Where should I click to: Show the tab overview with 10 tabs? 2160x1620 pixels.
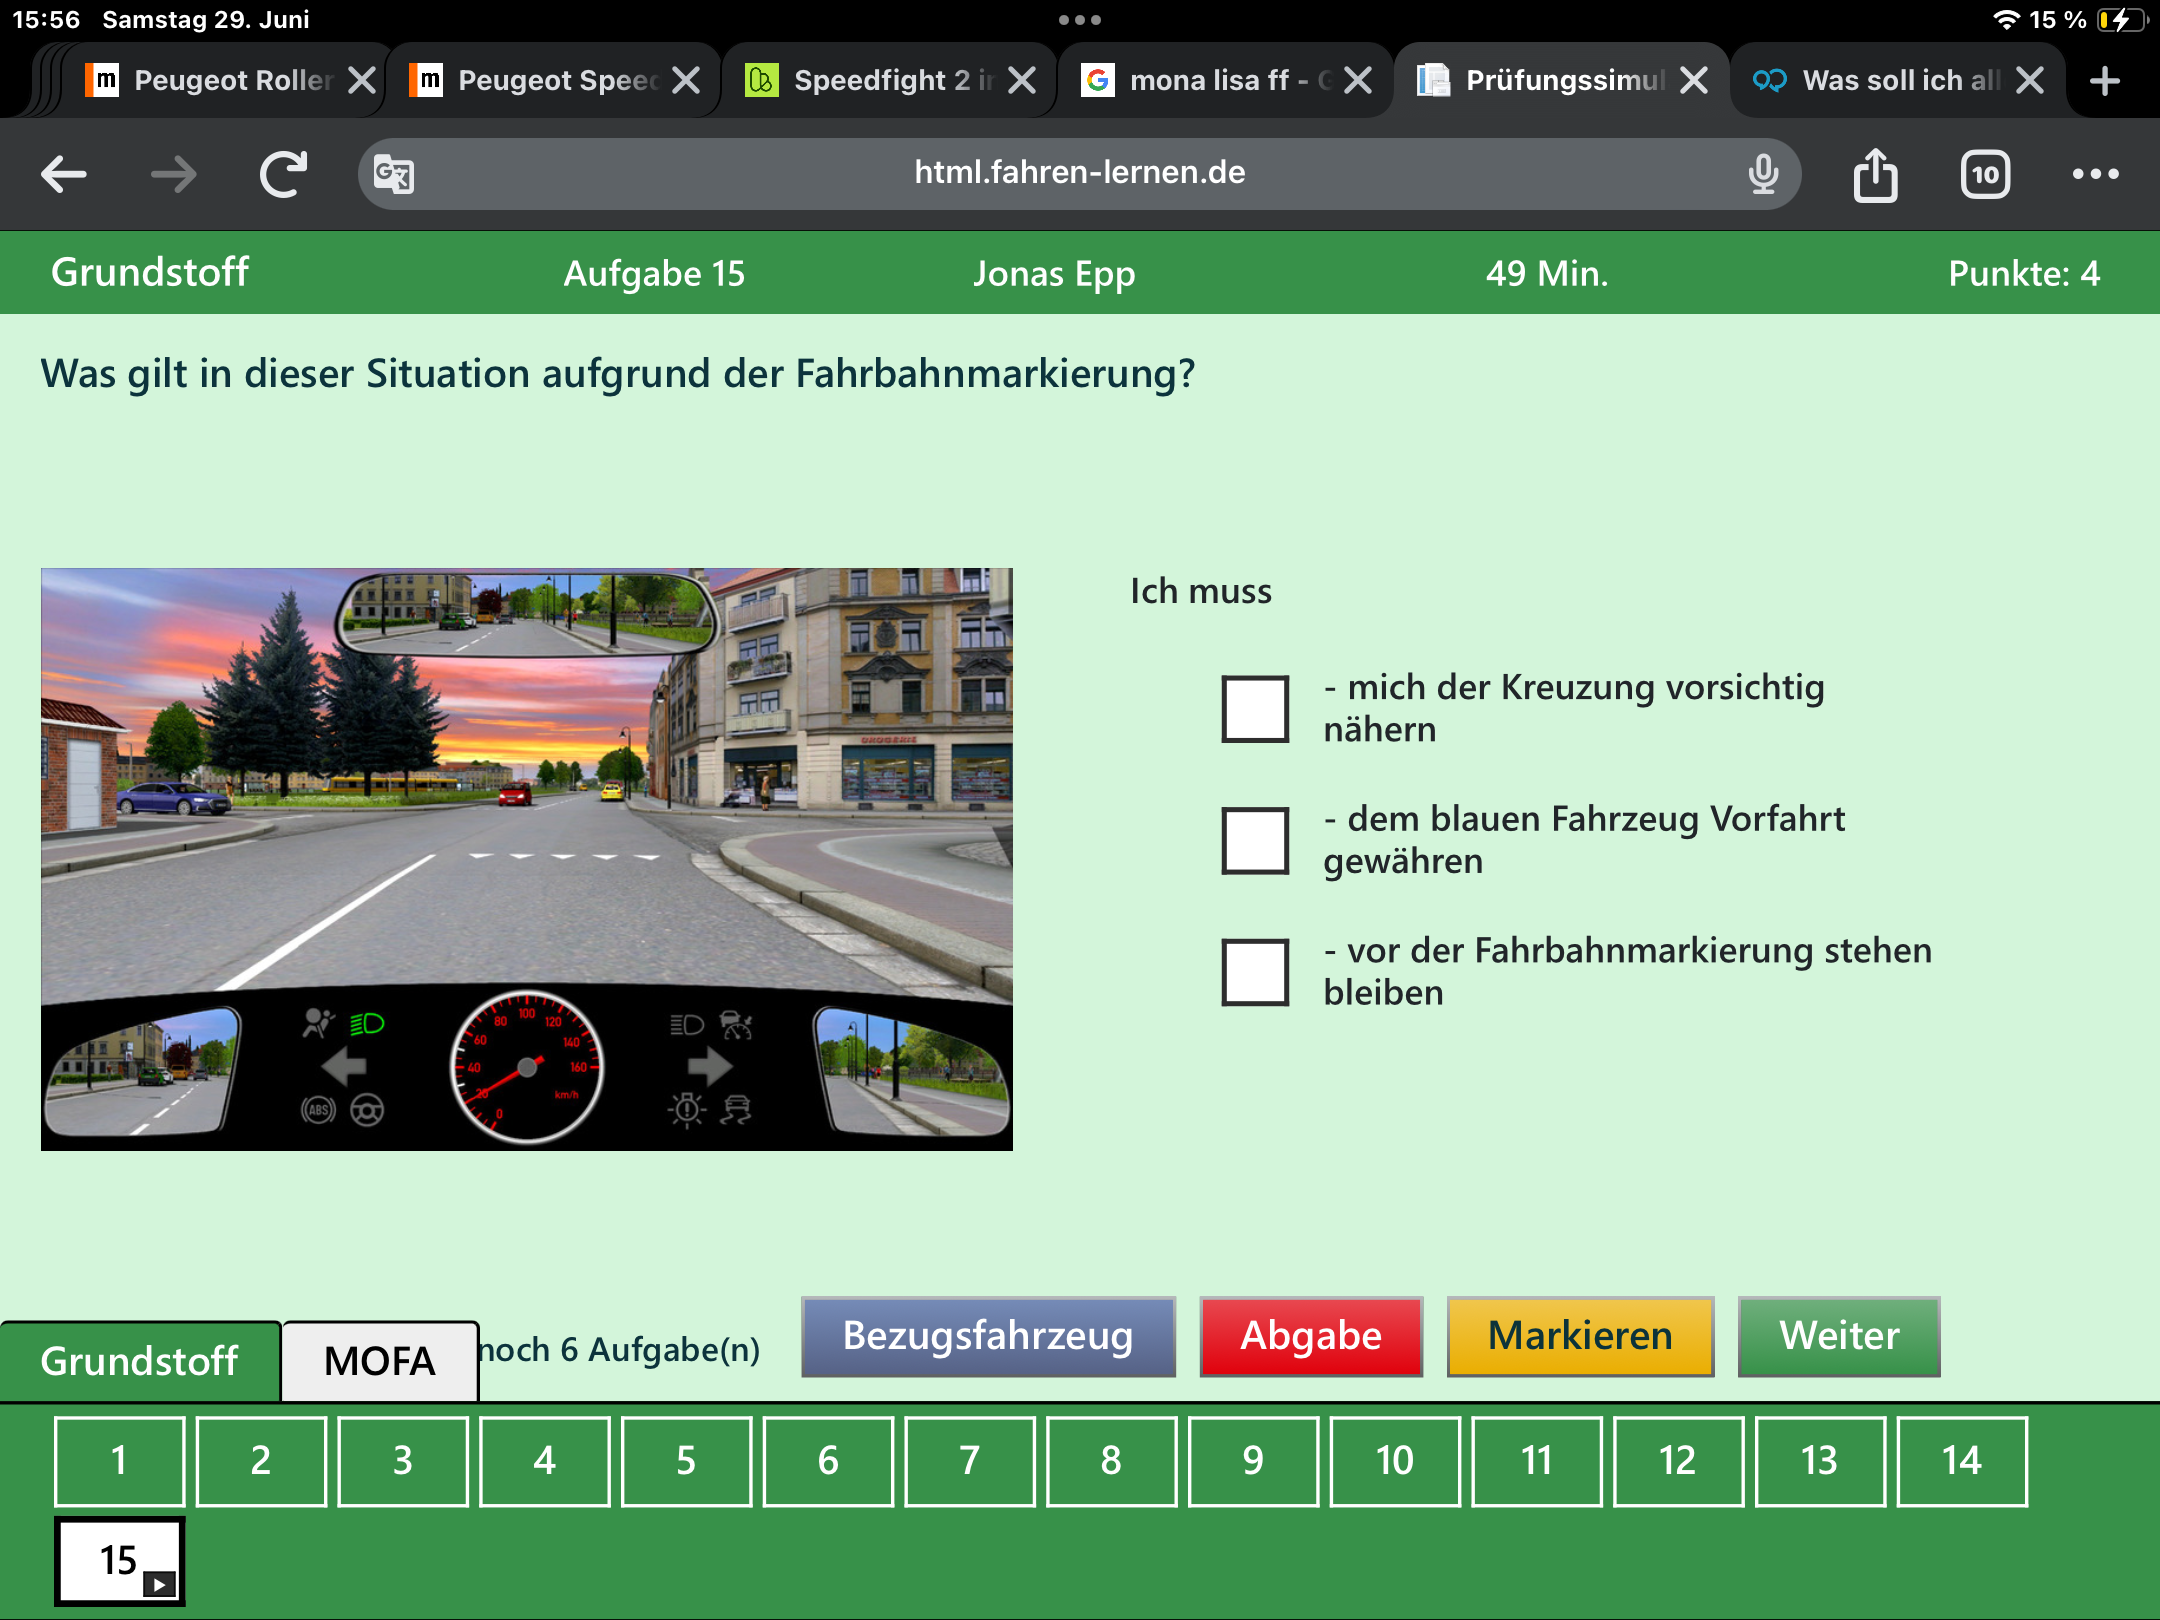(x=1986, y=175)
